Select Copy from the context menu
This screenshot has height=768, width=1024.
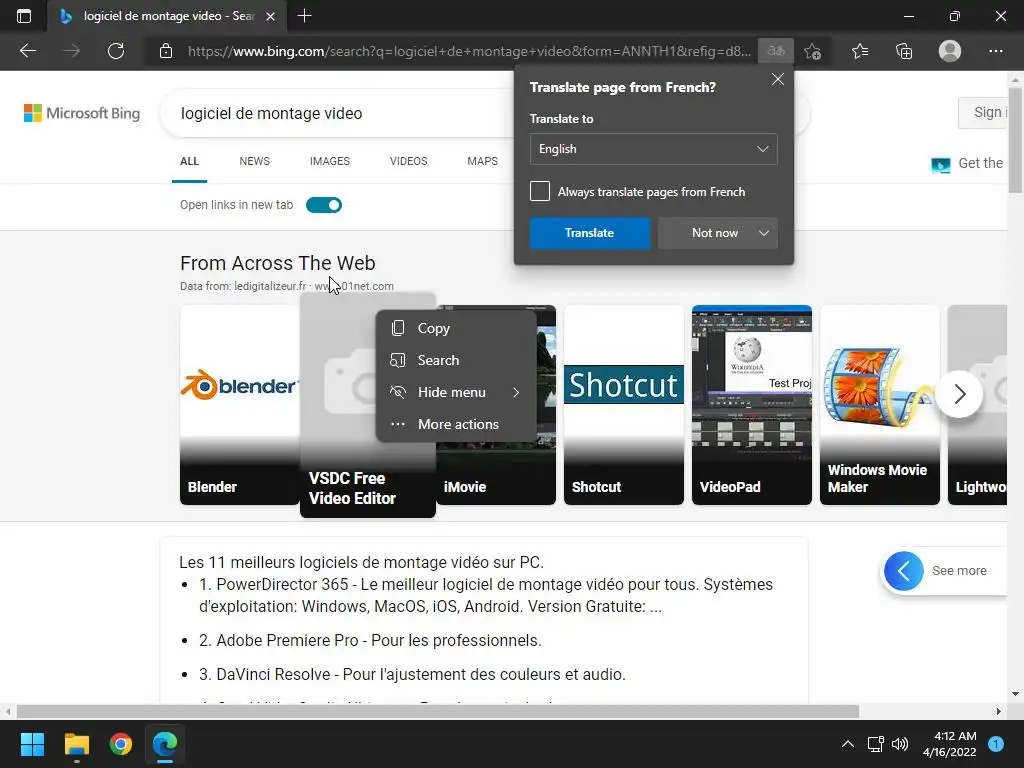456,328
